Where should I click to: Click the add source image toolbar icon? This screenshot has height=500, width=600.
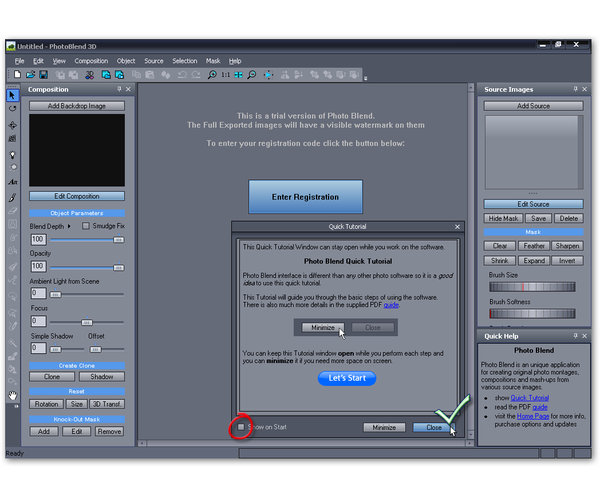[x=119, y=75]
